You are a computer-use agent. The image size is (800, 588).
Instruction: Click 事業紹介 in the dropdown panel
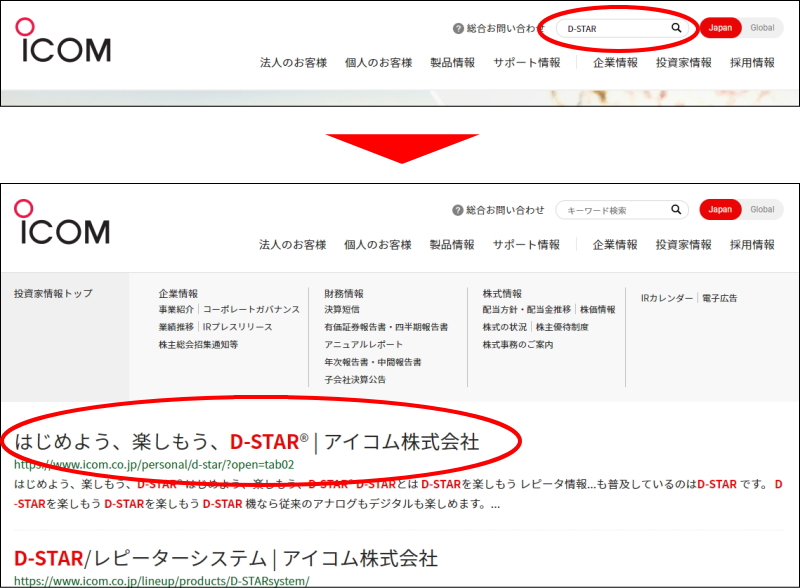click(176, 309)
